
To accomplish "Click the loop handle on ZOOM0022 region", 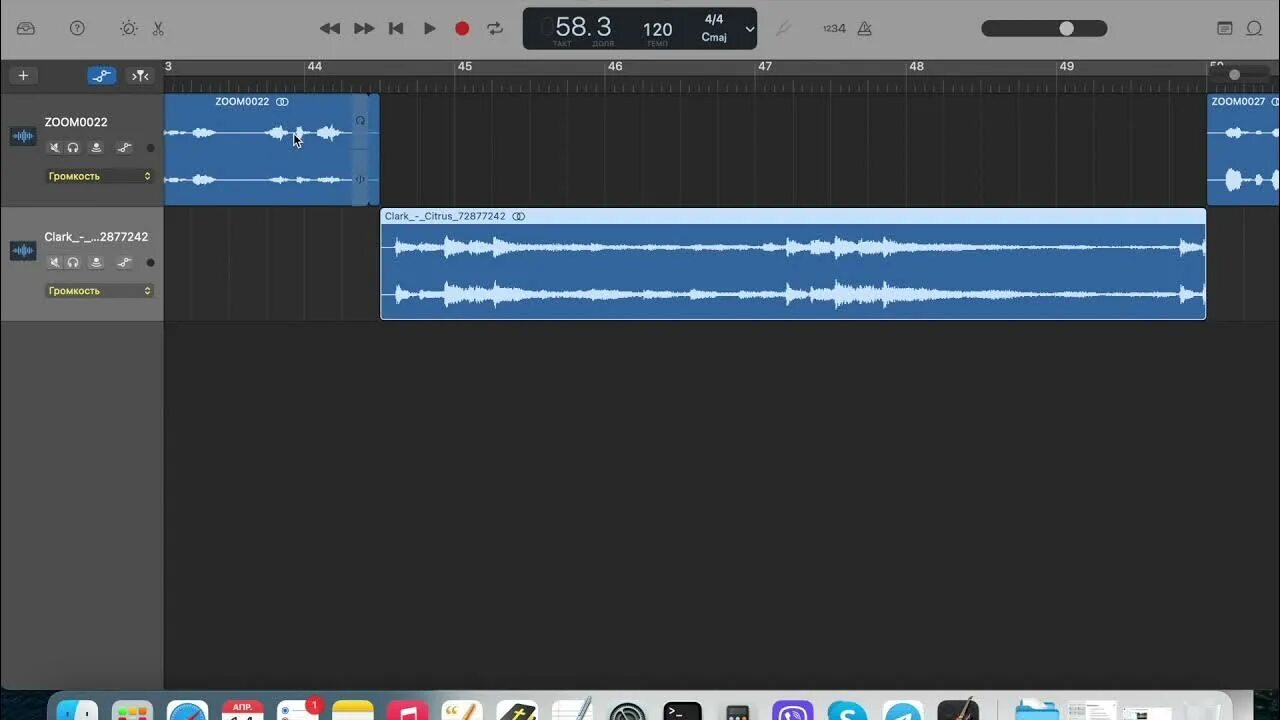I will (x=360, y=121).
